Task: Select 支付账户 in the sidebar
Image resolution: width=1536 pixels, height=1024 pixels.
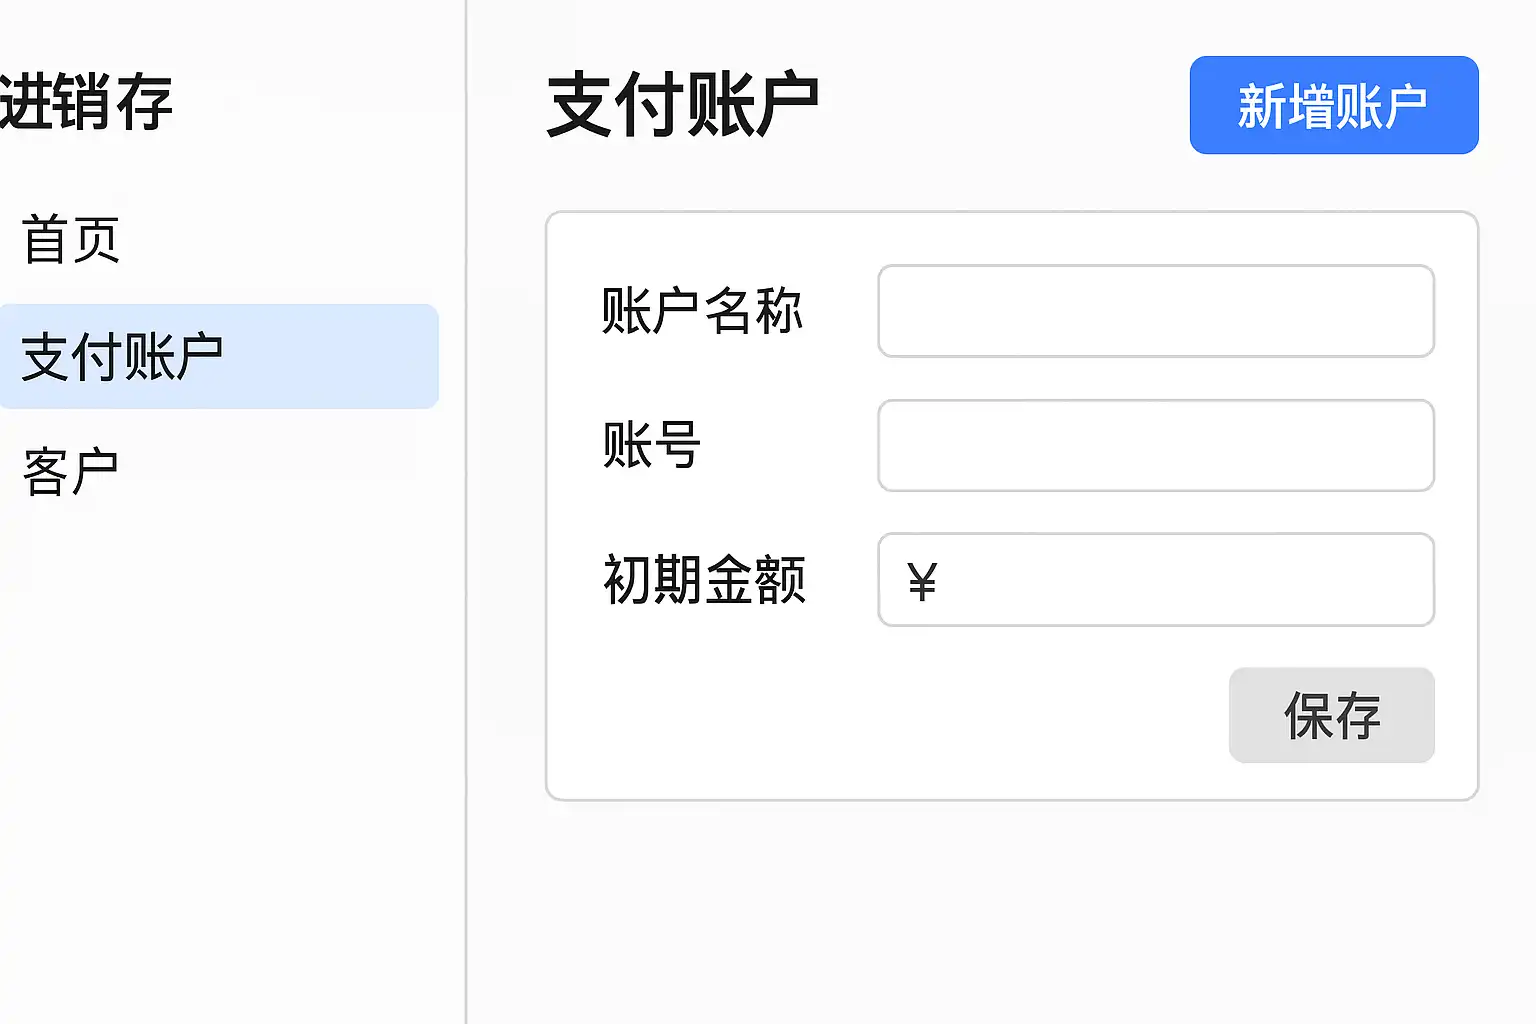Action: click(x=122, y=357)
